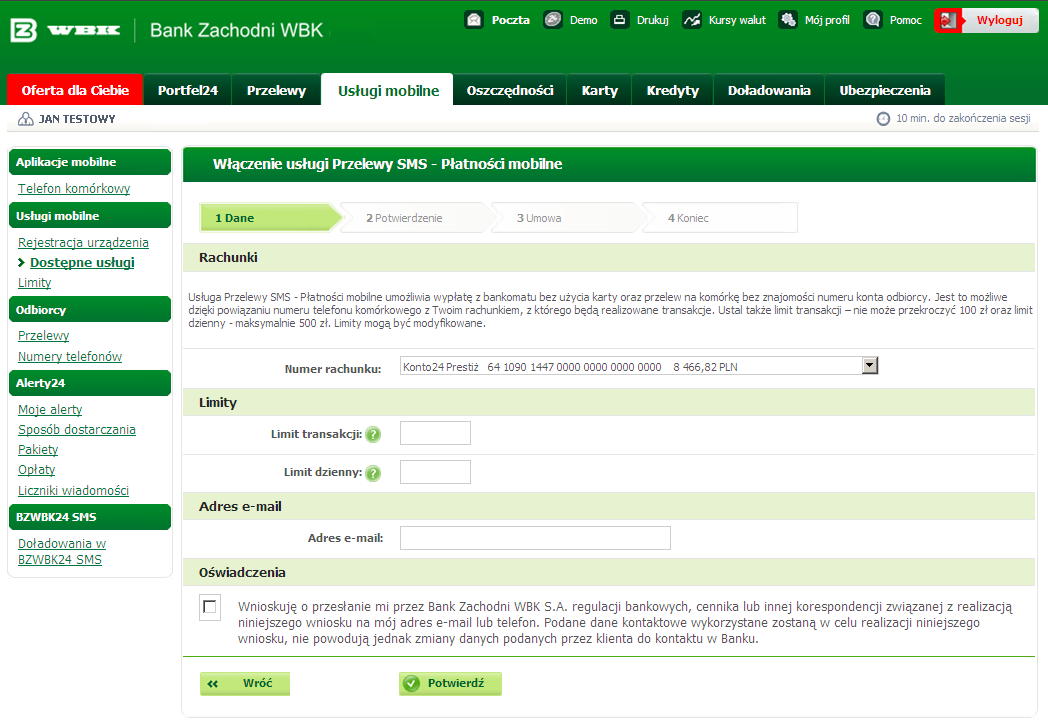
Task: Click the session clock icon
Action: [x=883, y=119]
